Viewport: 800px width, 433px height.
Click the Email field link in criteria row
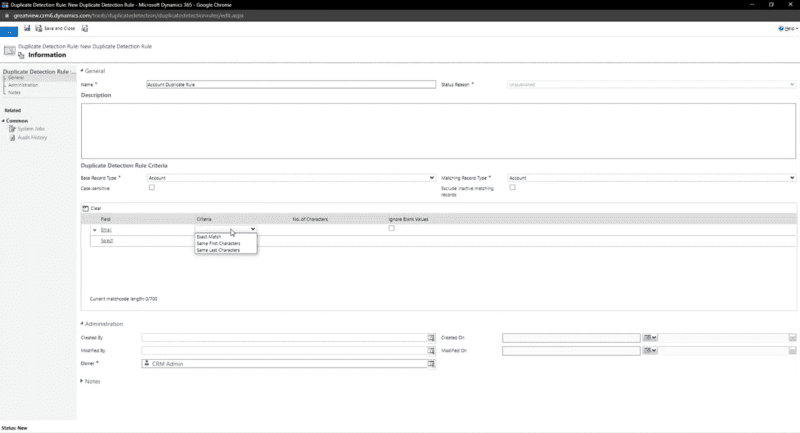pos(106,230)
